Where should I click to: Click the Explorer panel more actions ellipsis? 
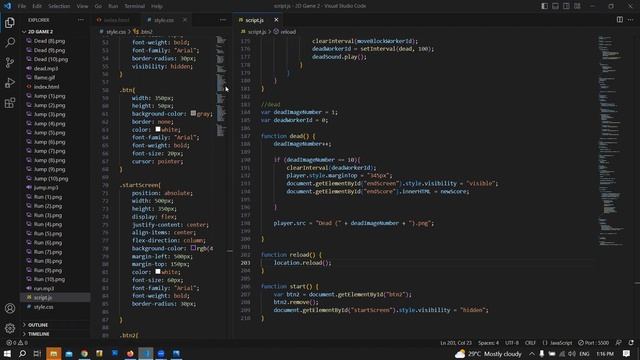point(81,20)
